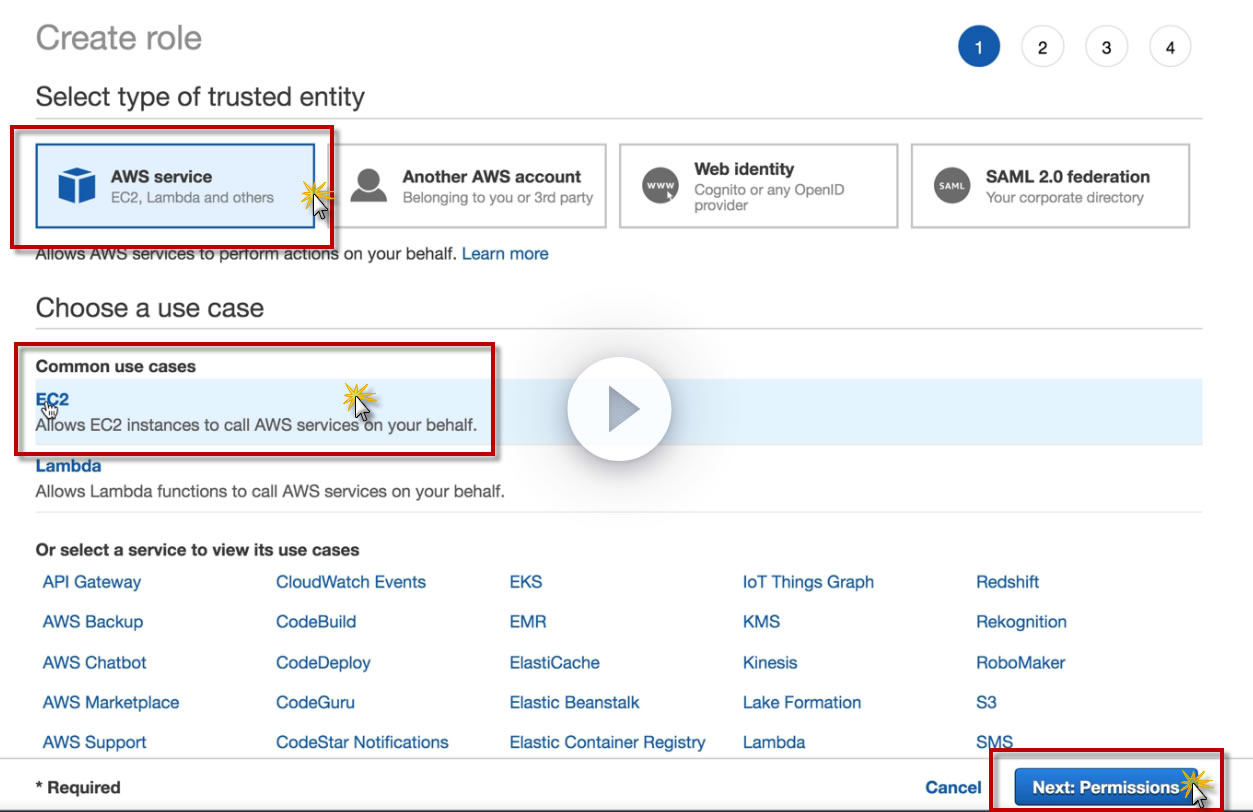Select the Web identity entity card
The height and width of the screenshot is (812, 1253).
758,186
